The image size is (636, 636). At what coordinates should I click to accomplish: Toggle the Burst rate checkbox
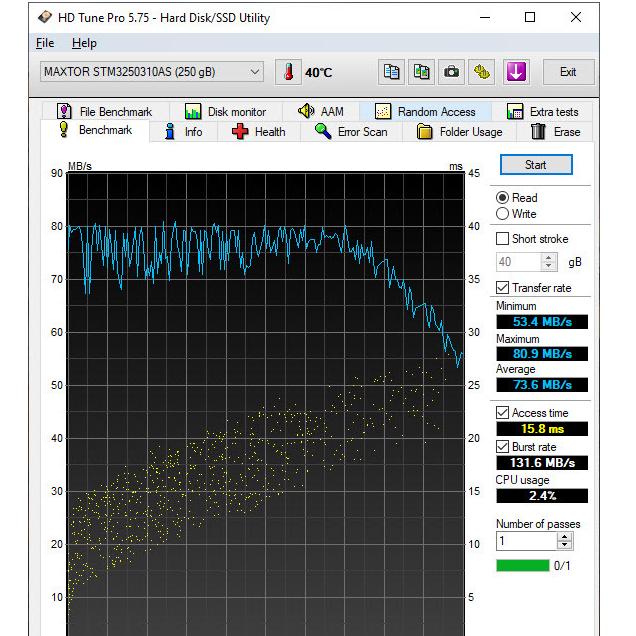pyautogui.click(x=503, y=447)
